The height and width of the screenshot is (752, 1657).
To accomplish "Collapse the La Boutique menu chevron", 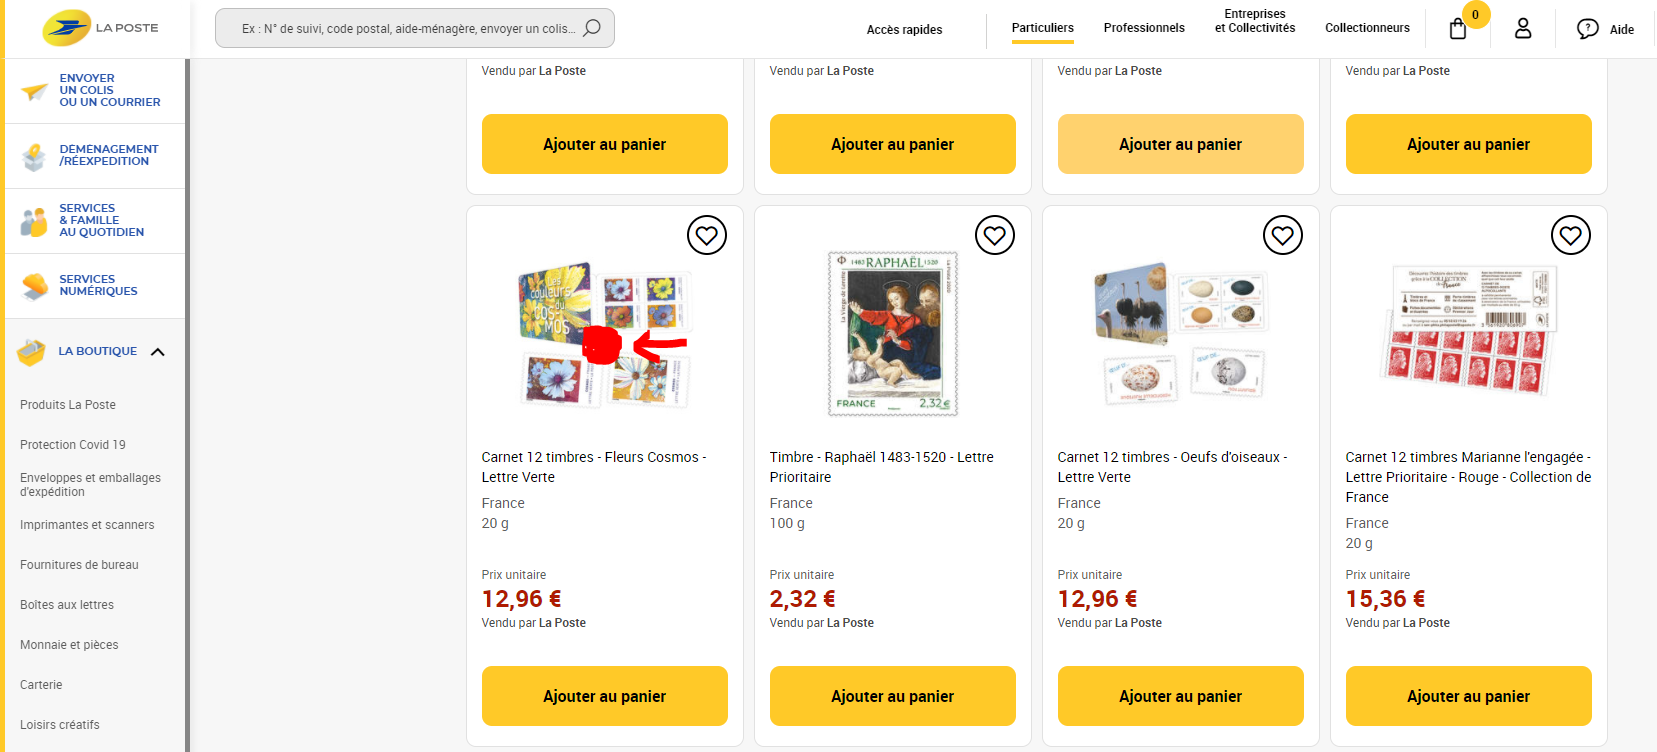I will pos(158,352).
